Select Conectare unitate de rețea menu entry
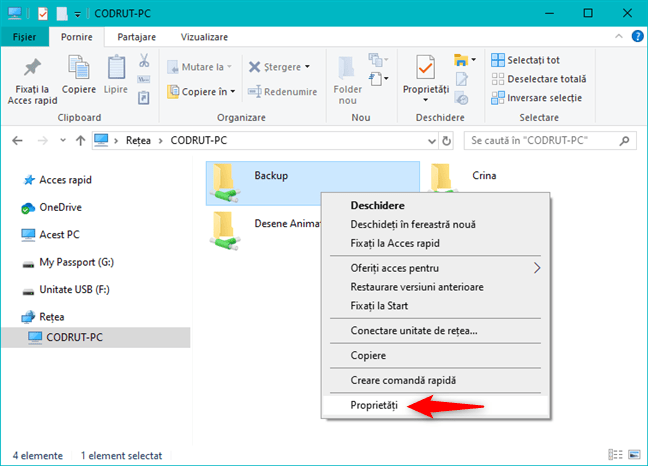 tap(414, 330)
